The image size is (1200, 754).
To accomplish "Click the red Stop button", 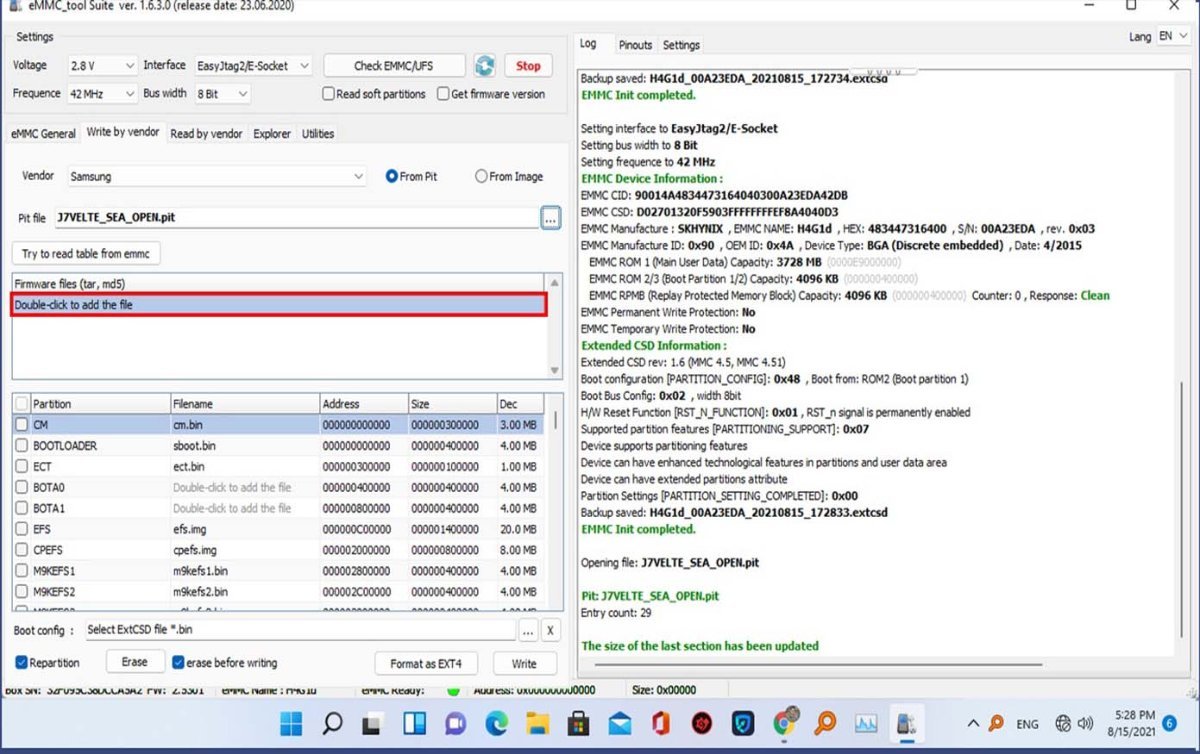I will pos(528,66).
